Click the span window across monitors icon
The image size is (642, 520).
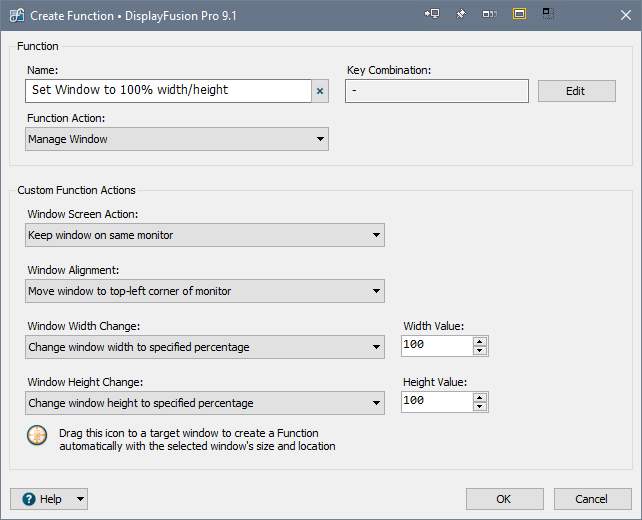[x=490, y=14]
